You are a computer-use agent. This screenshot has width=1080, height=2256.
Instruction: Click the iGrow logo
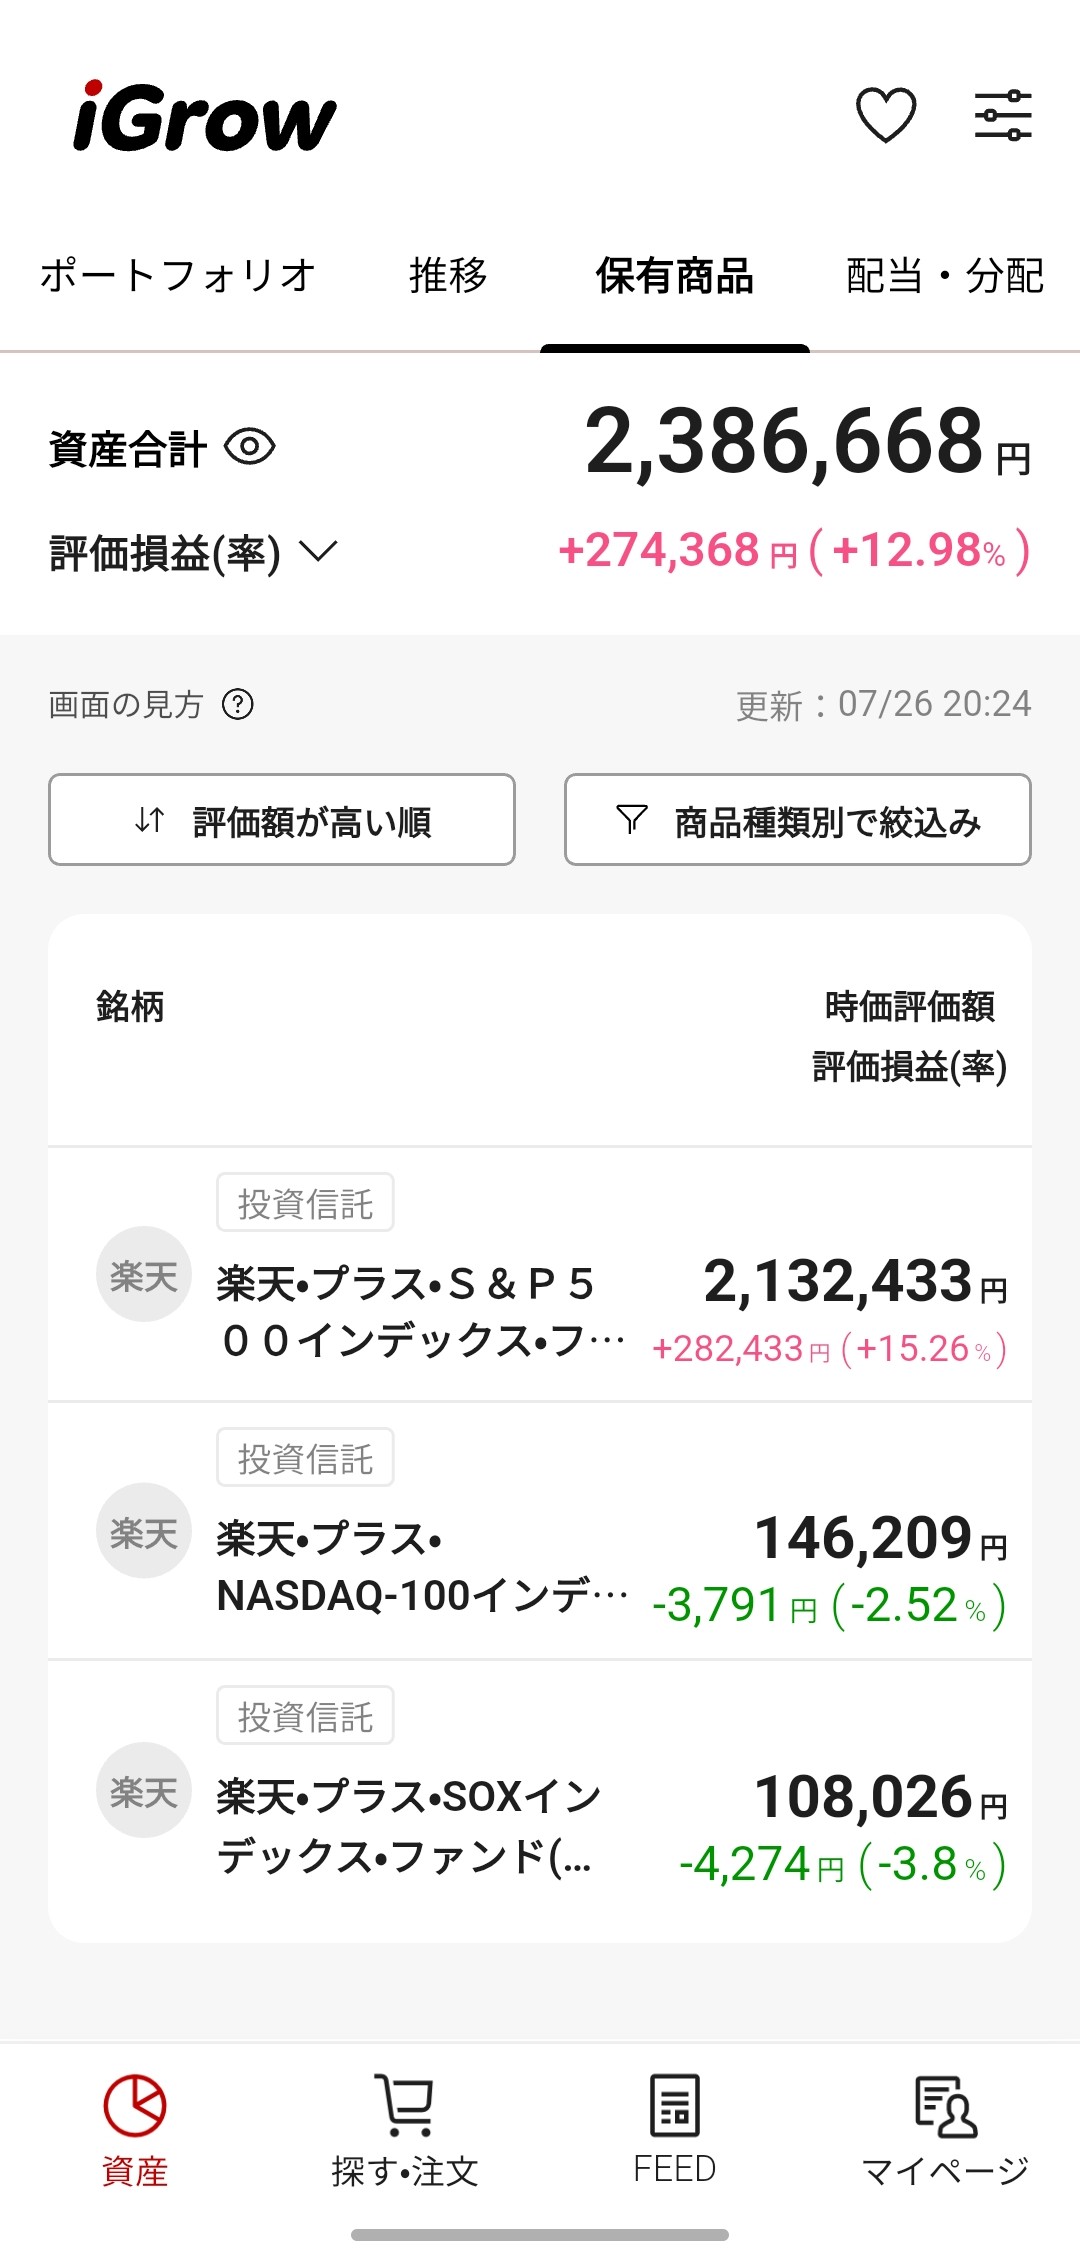pyautogui.click(x=205, y=116)
